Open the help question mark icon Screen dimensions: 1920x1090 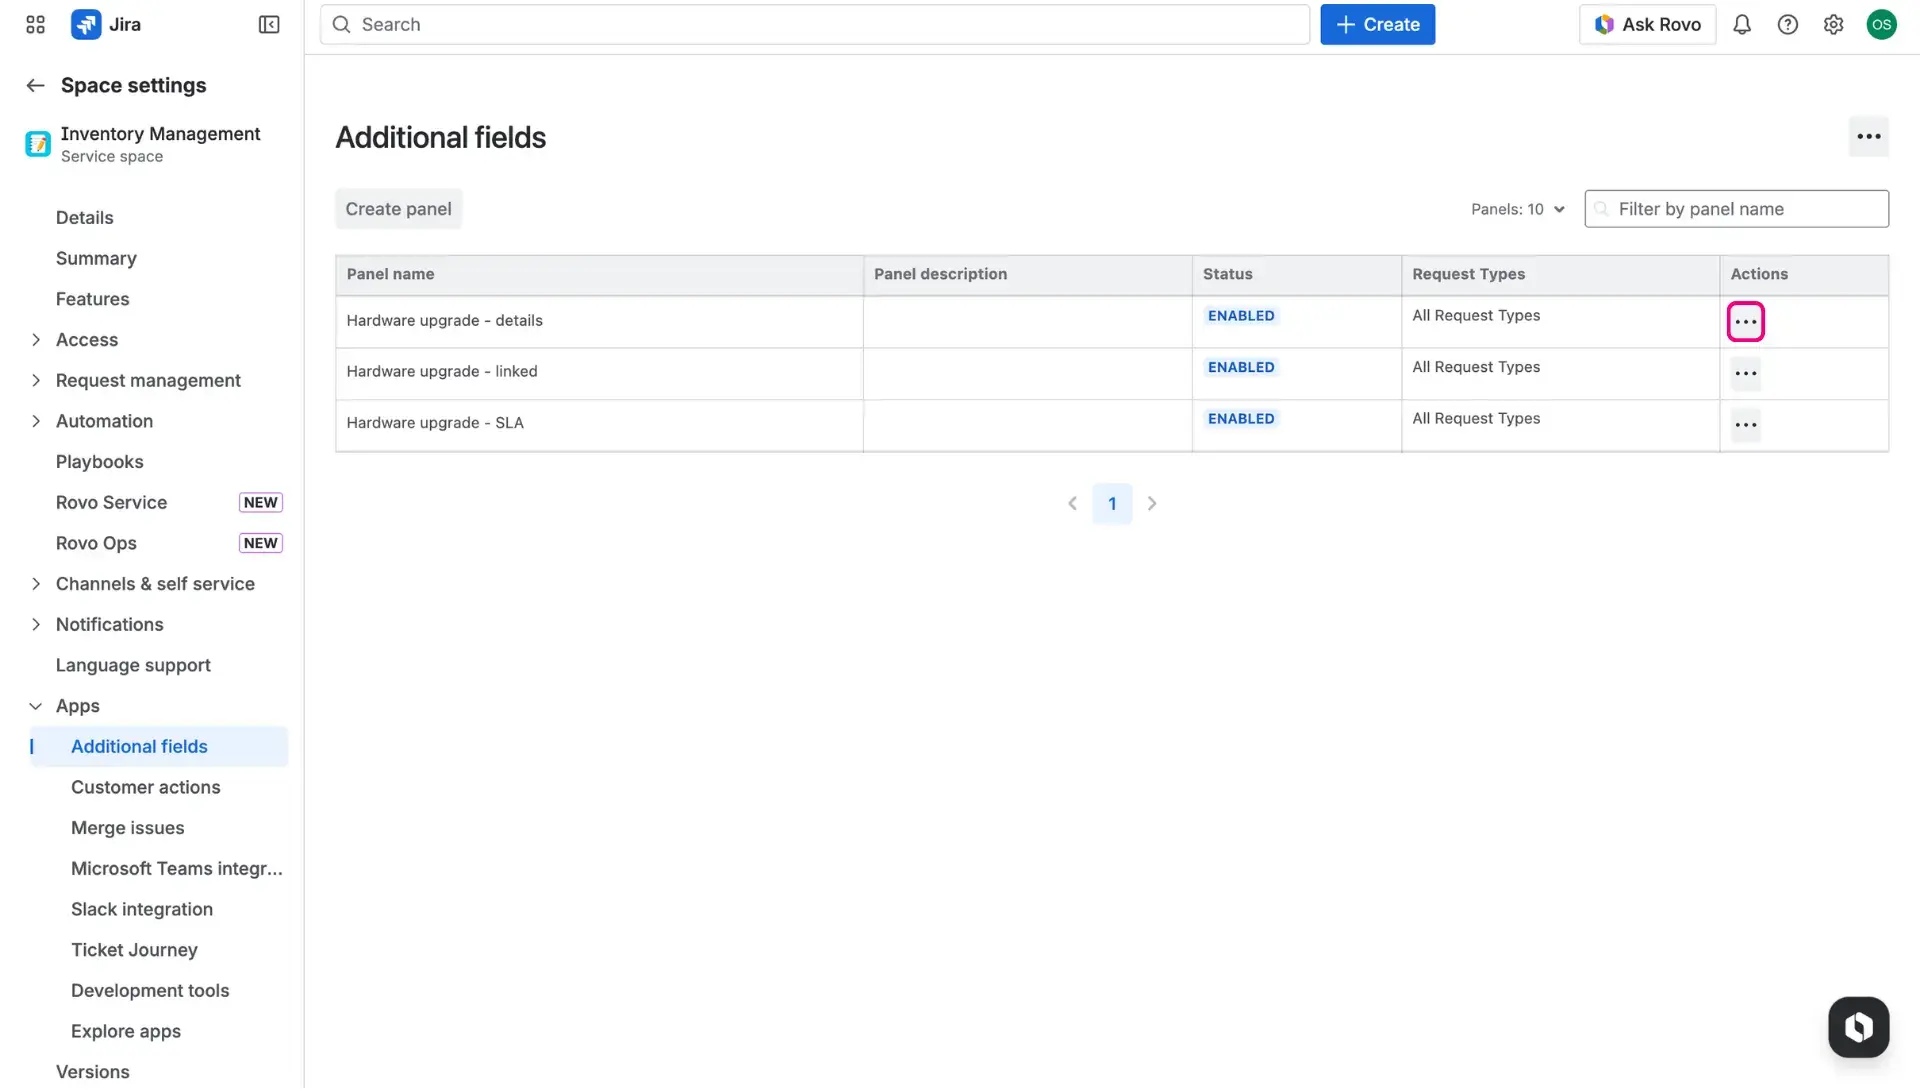(x=1788, y=24)
